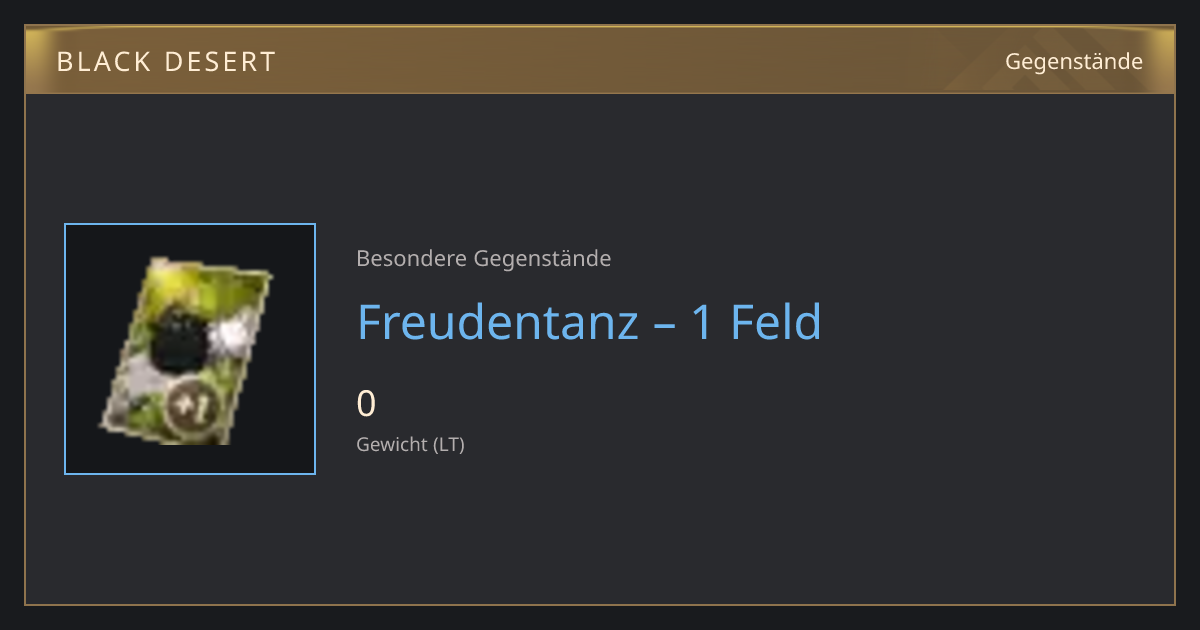Screen dimensions: 1200x630
Task: Click the Gewicht (LT) label
Action: 410,444
